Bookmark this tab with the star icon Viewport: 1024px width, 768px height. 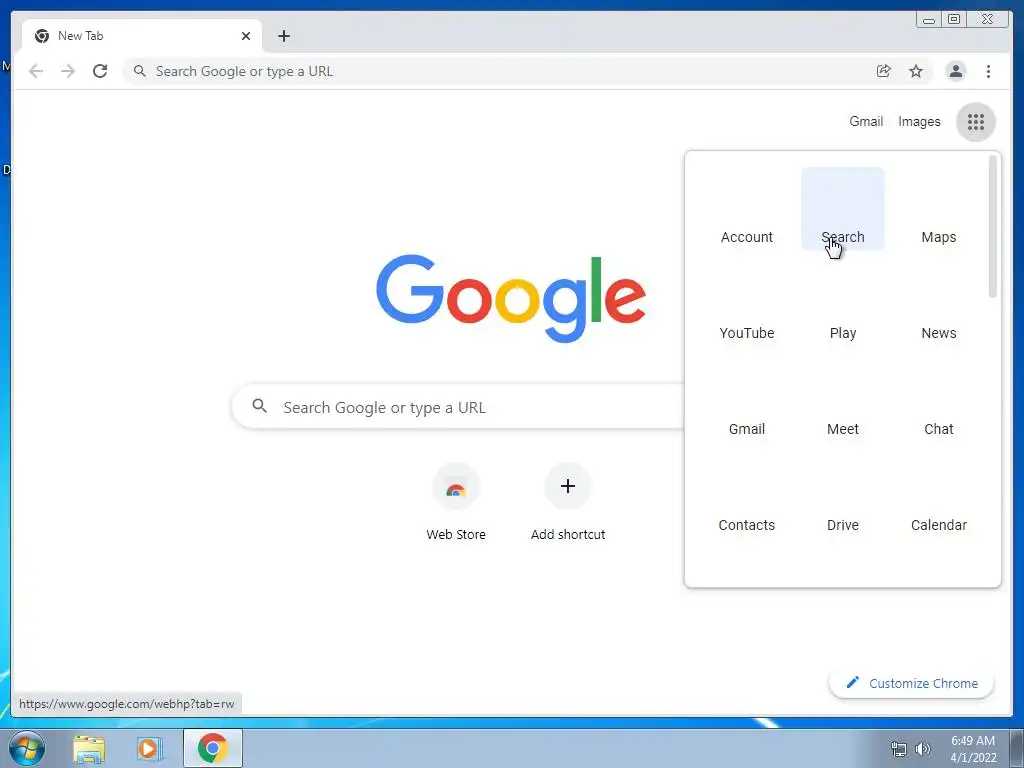coord(916,71)
